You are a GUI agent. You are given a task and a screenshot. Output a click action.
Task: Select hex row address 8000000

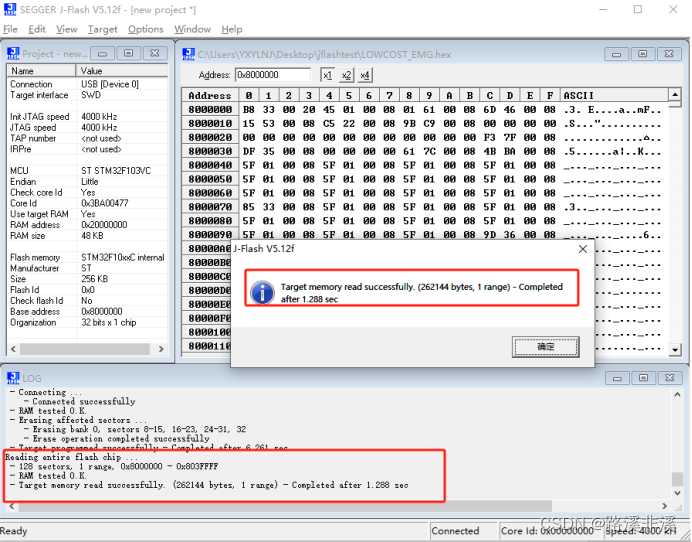click(210, 109)
